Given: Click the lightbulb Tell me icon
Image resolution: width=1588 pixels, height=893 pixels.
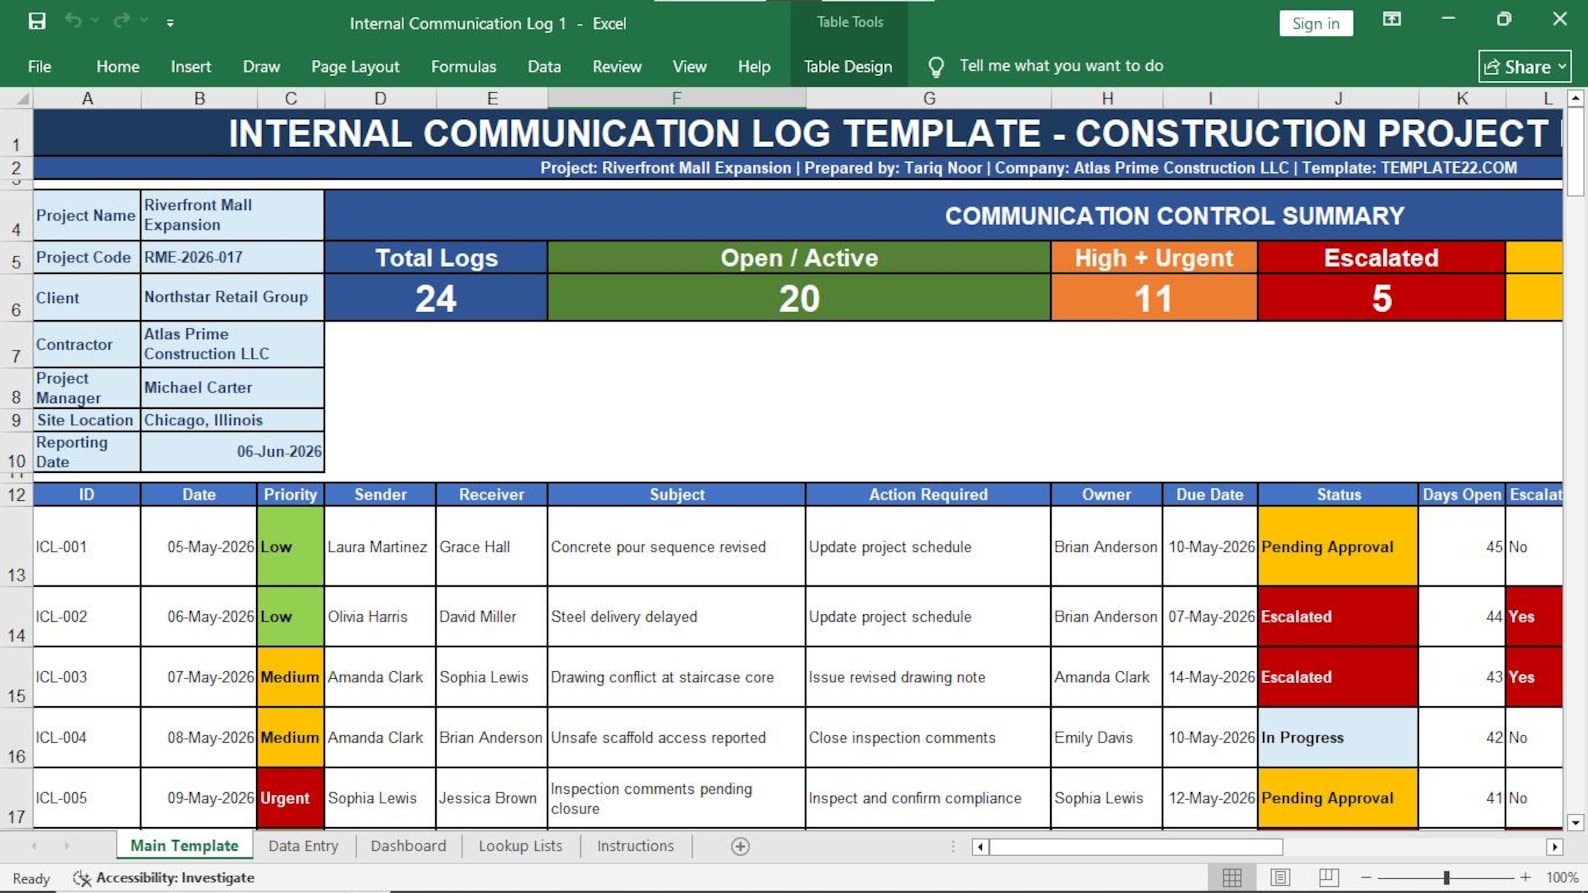Looking at the screenshot, I should [x=936, y=66].
